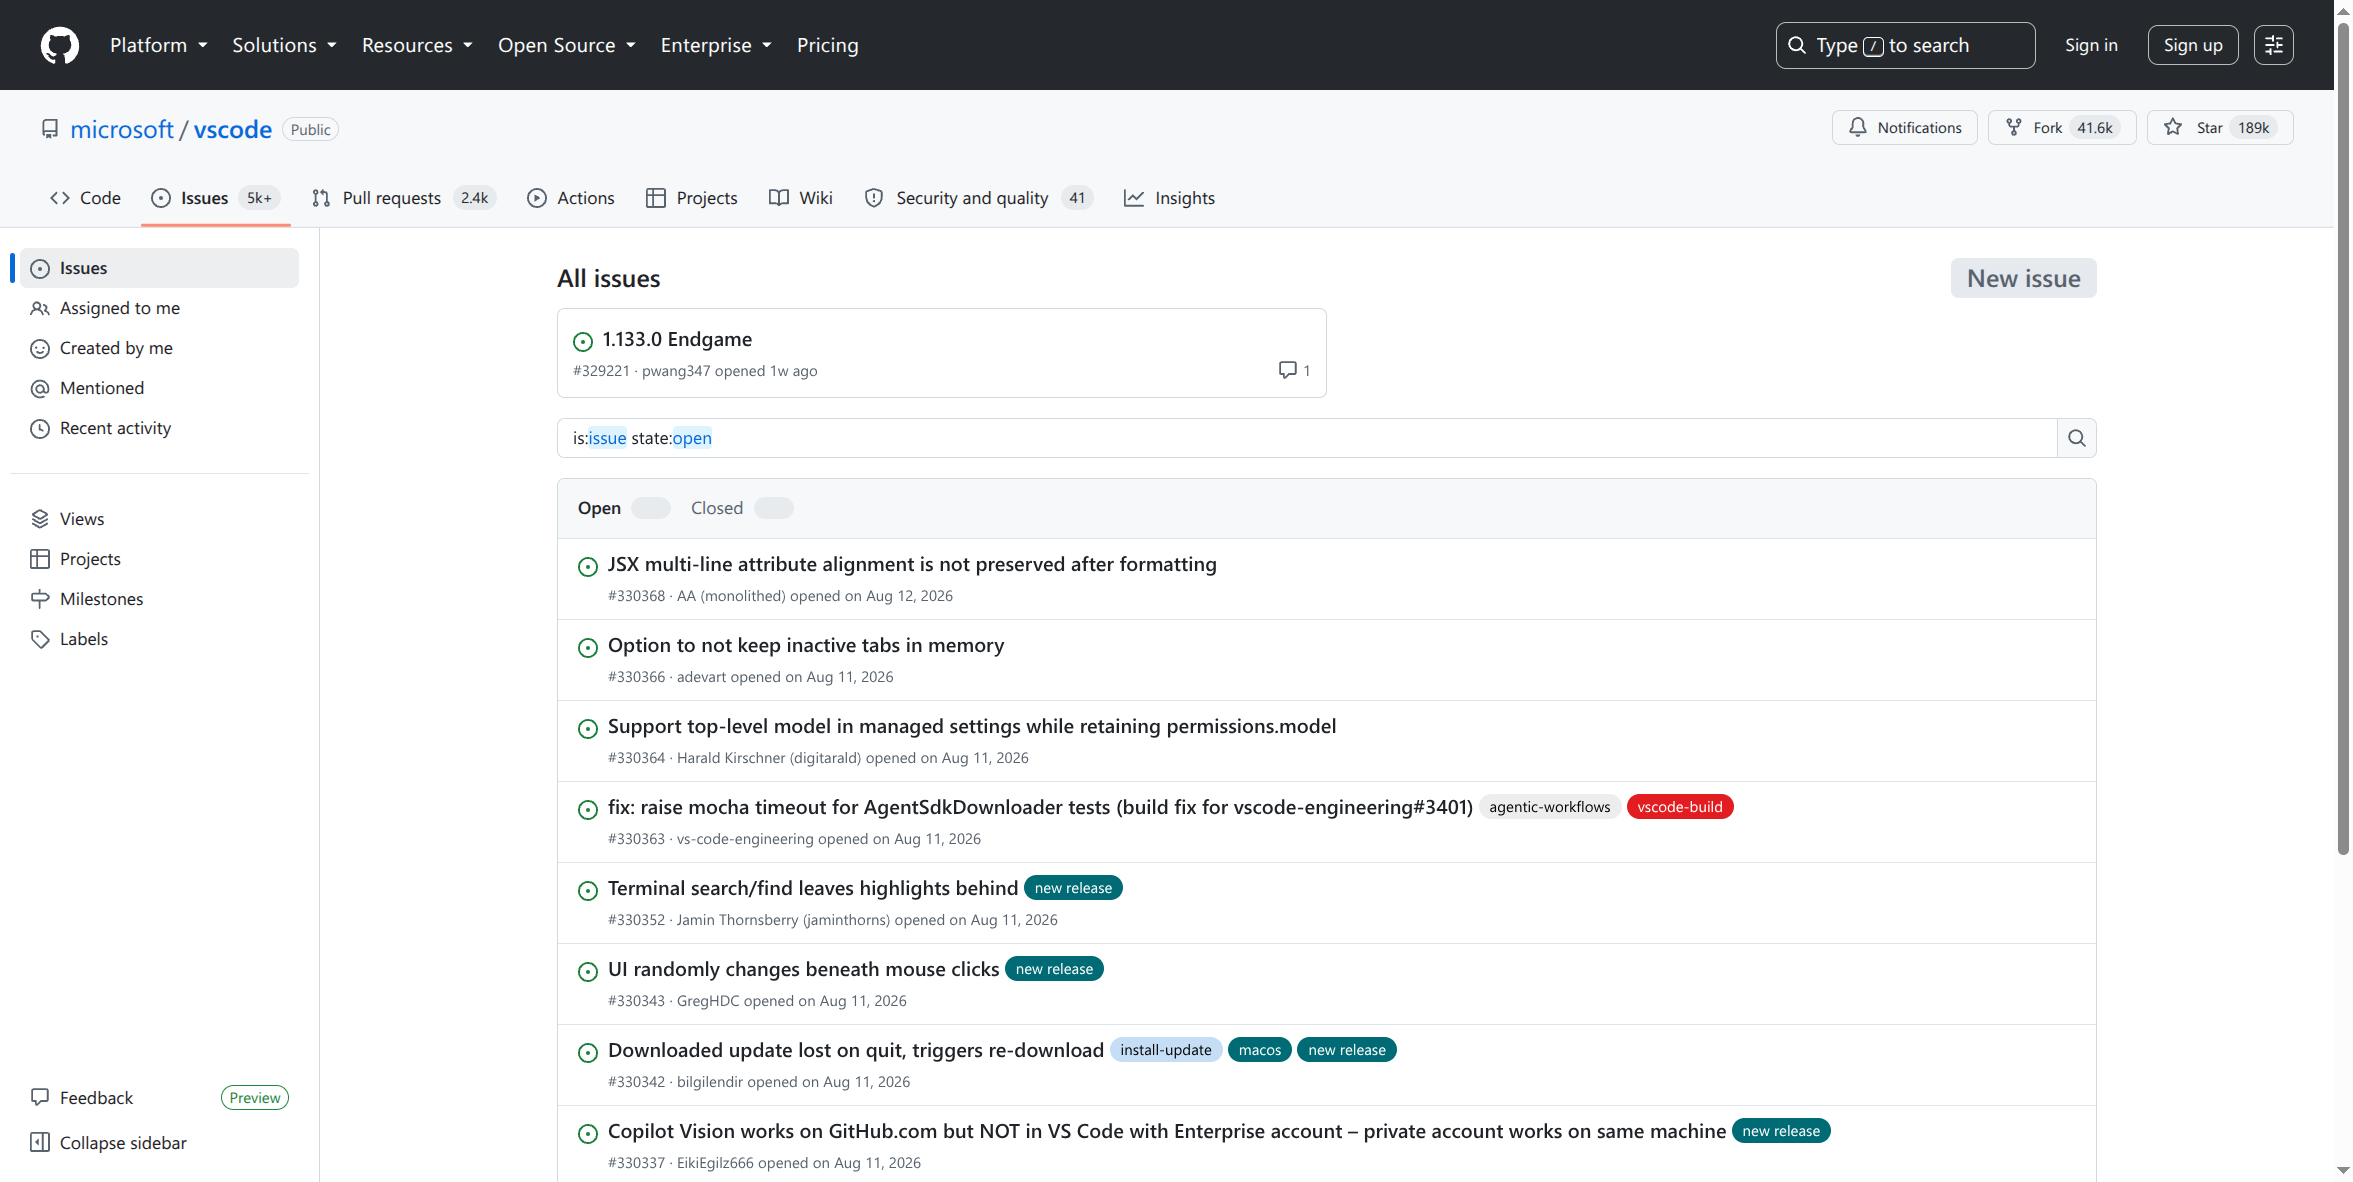Click the issue filter field 'is:issue state:open'
The image size is (2353, 1182).
point(1306,438)
